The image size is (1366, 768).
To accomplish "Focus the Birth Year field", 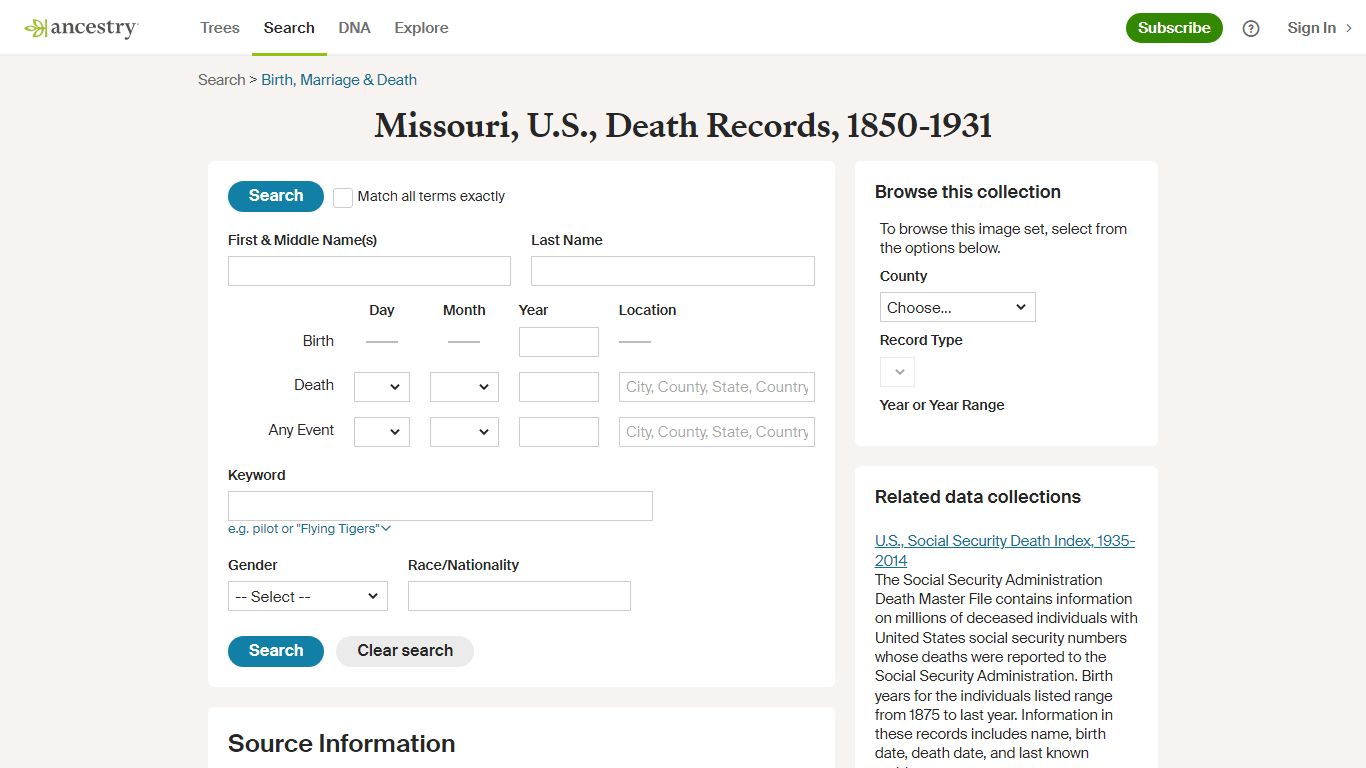I will (x=559, y=342).
